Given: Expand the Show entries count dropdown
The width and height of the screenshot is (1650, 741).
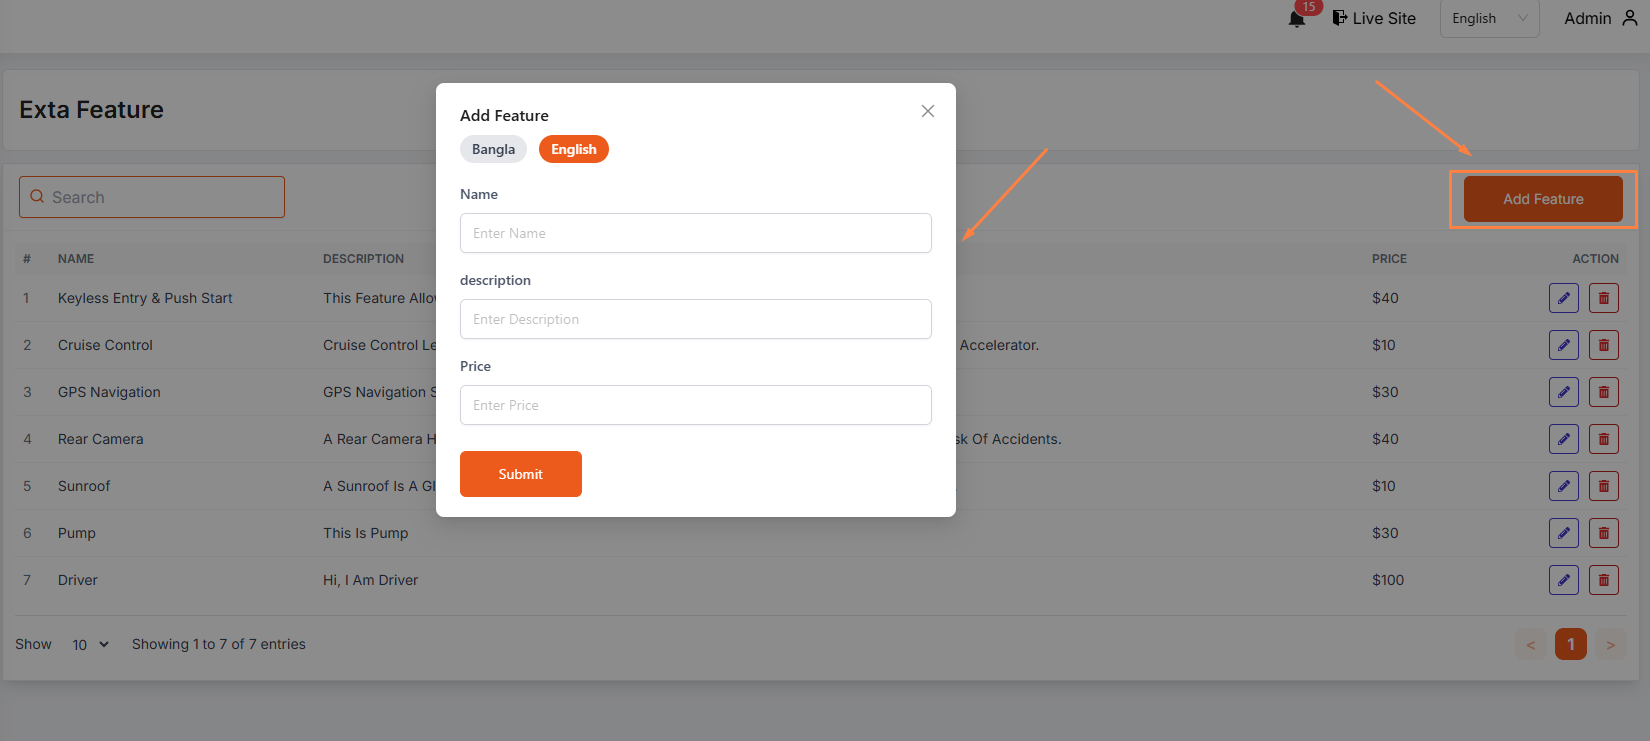Looking at the screenshot, I should [x=90, y=645].
